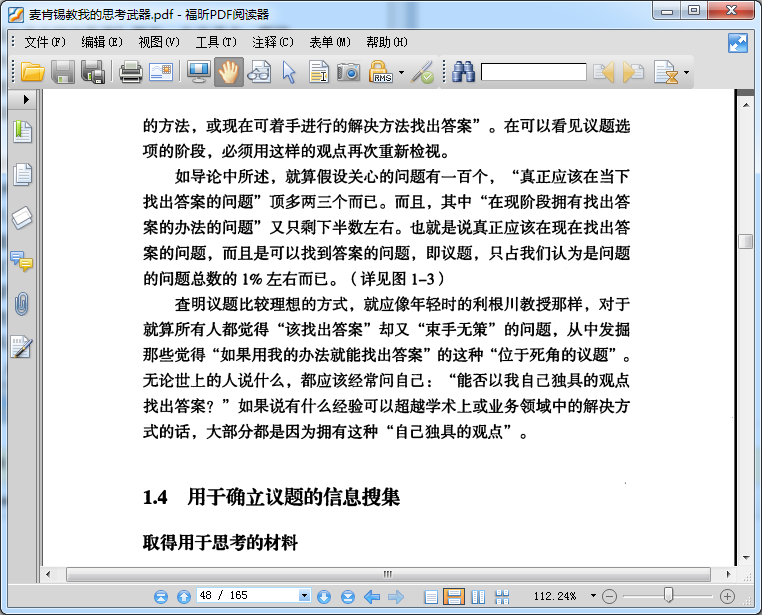Viewport: 762px width, 615px height.
Task: Switch to continuous page layout
Action: [454, 597]
